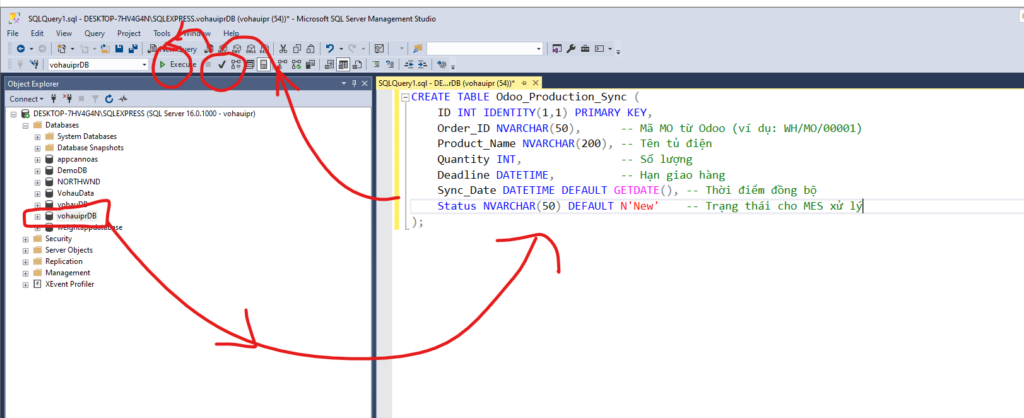Image resolution: width=1024 pixels, height=418 pixels.
Task: Open the Query menu
Action: [x=93, y=33]
